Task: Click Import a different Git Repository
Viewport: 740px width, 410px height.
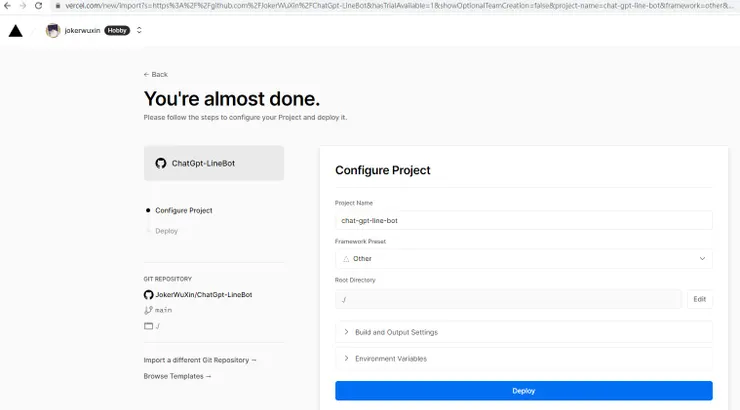Action: [x=200, y=360]
